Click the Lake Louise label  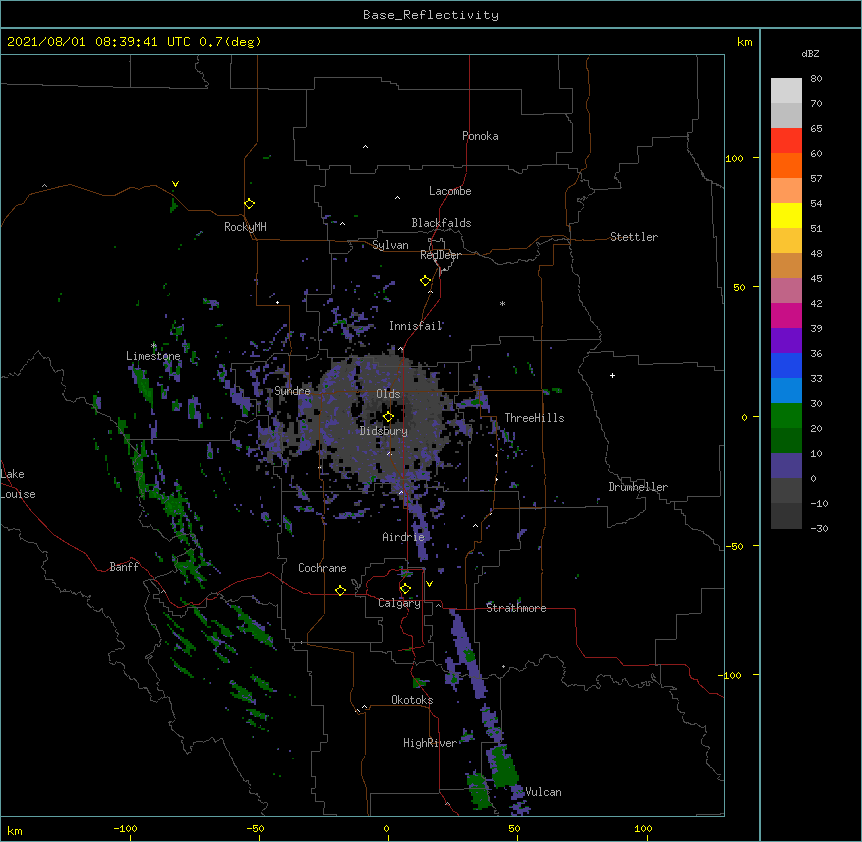pos(18,484)
